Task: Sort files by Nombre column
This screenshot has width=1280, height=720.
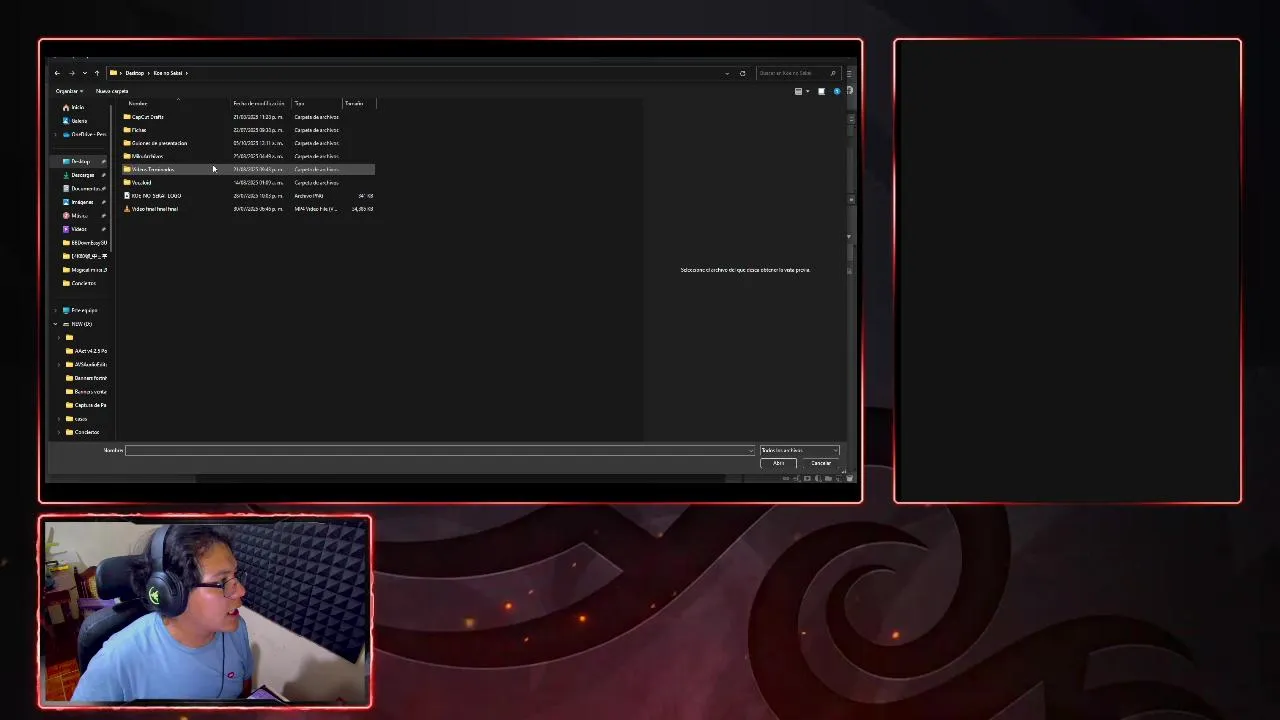Action: pyautogui.click(x=138, y=103)
